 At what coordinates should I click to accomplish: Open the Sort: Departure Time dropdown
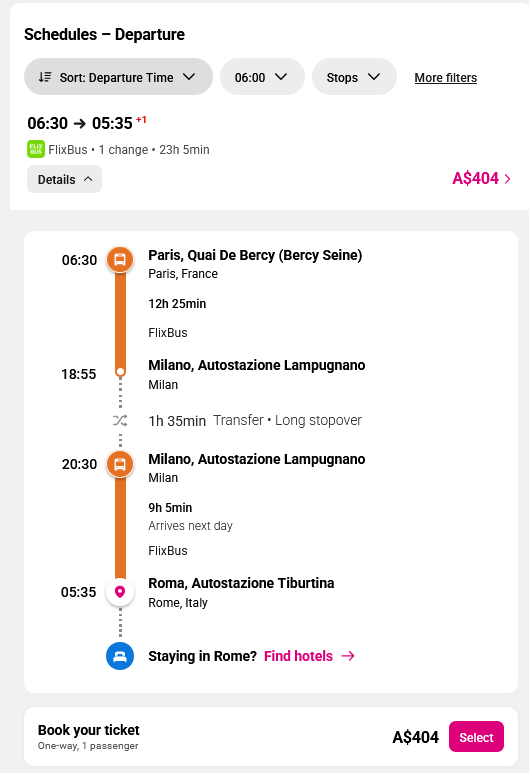click(x=118, y=77)
